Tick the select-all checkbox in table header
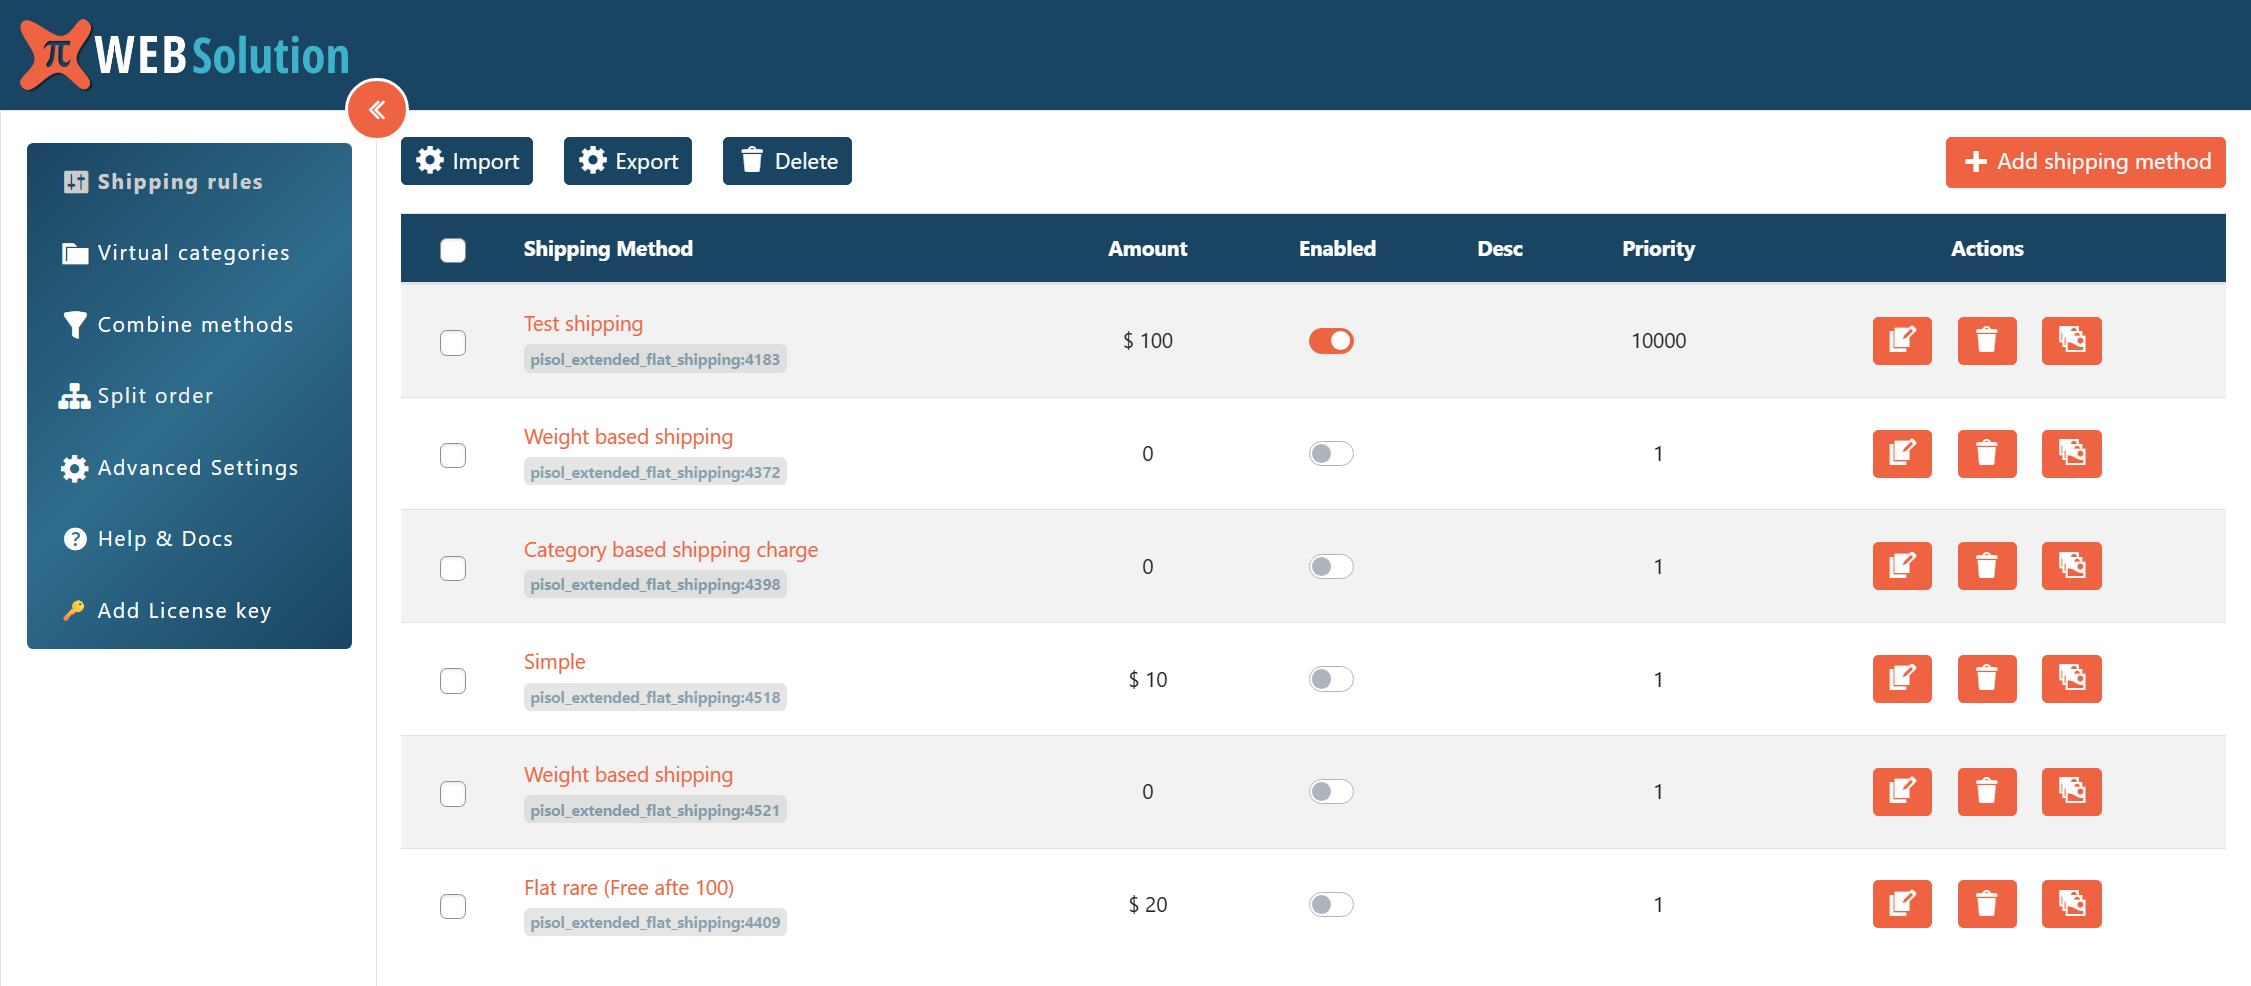The width and height of the screenshot is (2251, 986). click(x=453, y=250)
